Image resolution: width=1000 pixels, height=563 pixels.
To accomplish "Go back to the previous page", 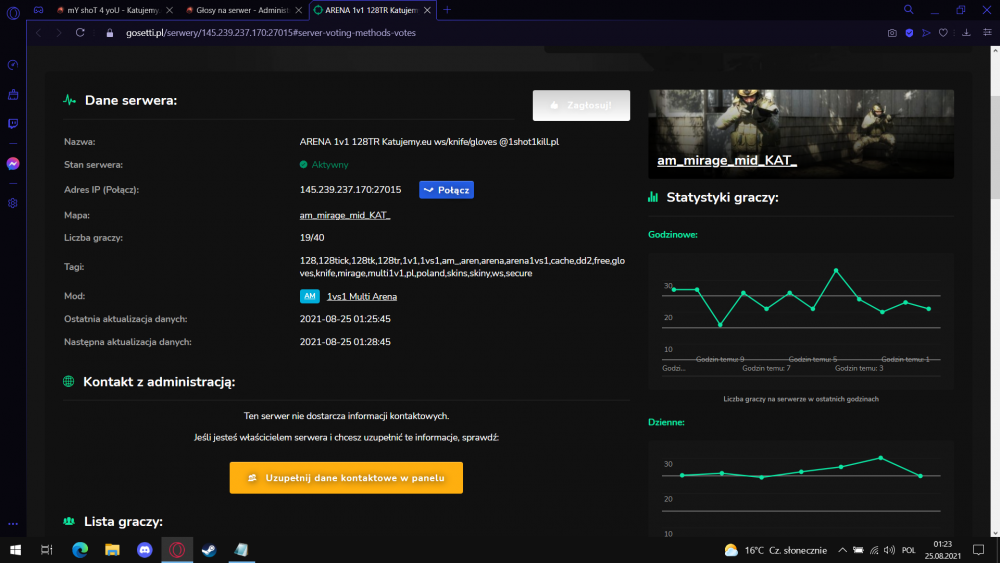I will 38,33.
